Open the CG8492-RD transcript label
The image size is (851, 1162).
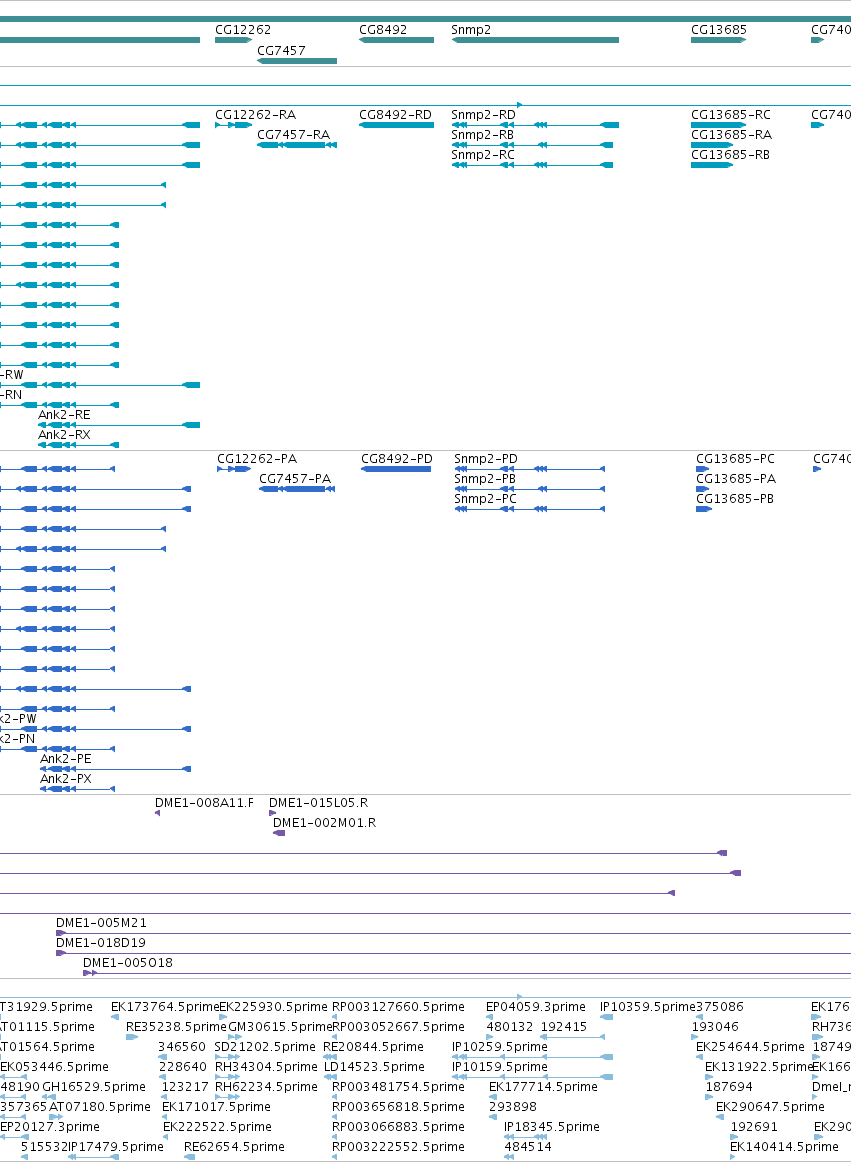(x=395, y=115)
